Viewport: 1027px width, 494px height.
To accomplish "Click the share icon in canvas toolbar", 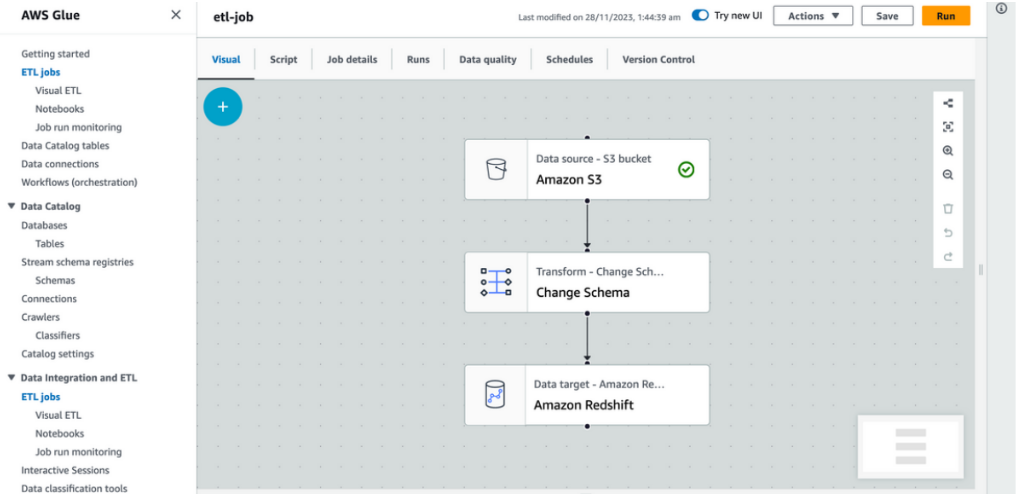I will click(948, 103).
